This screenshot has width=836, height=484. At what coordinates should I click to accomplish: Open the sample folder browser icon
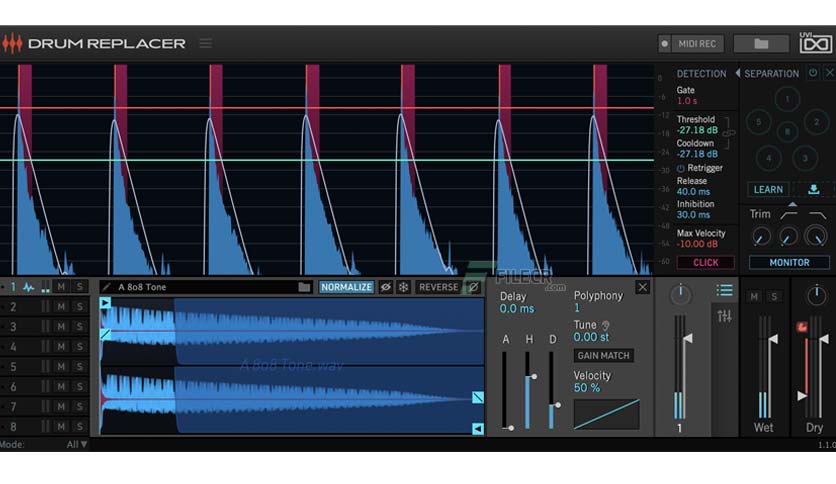click(x=304, y=287)
